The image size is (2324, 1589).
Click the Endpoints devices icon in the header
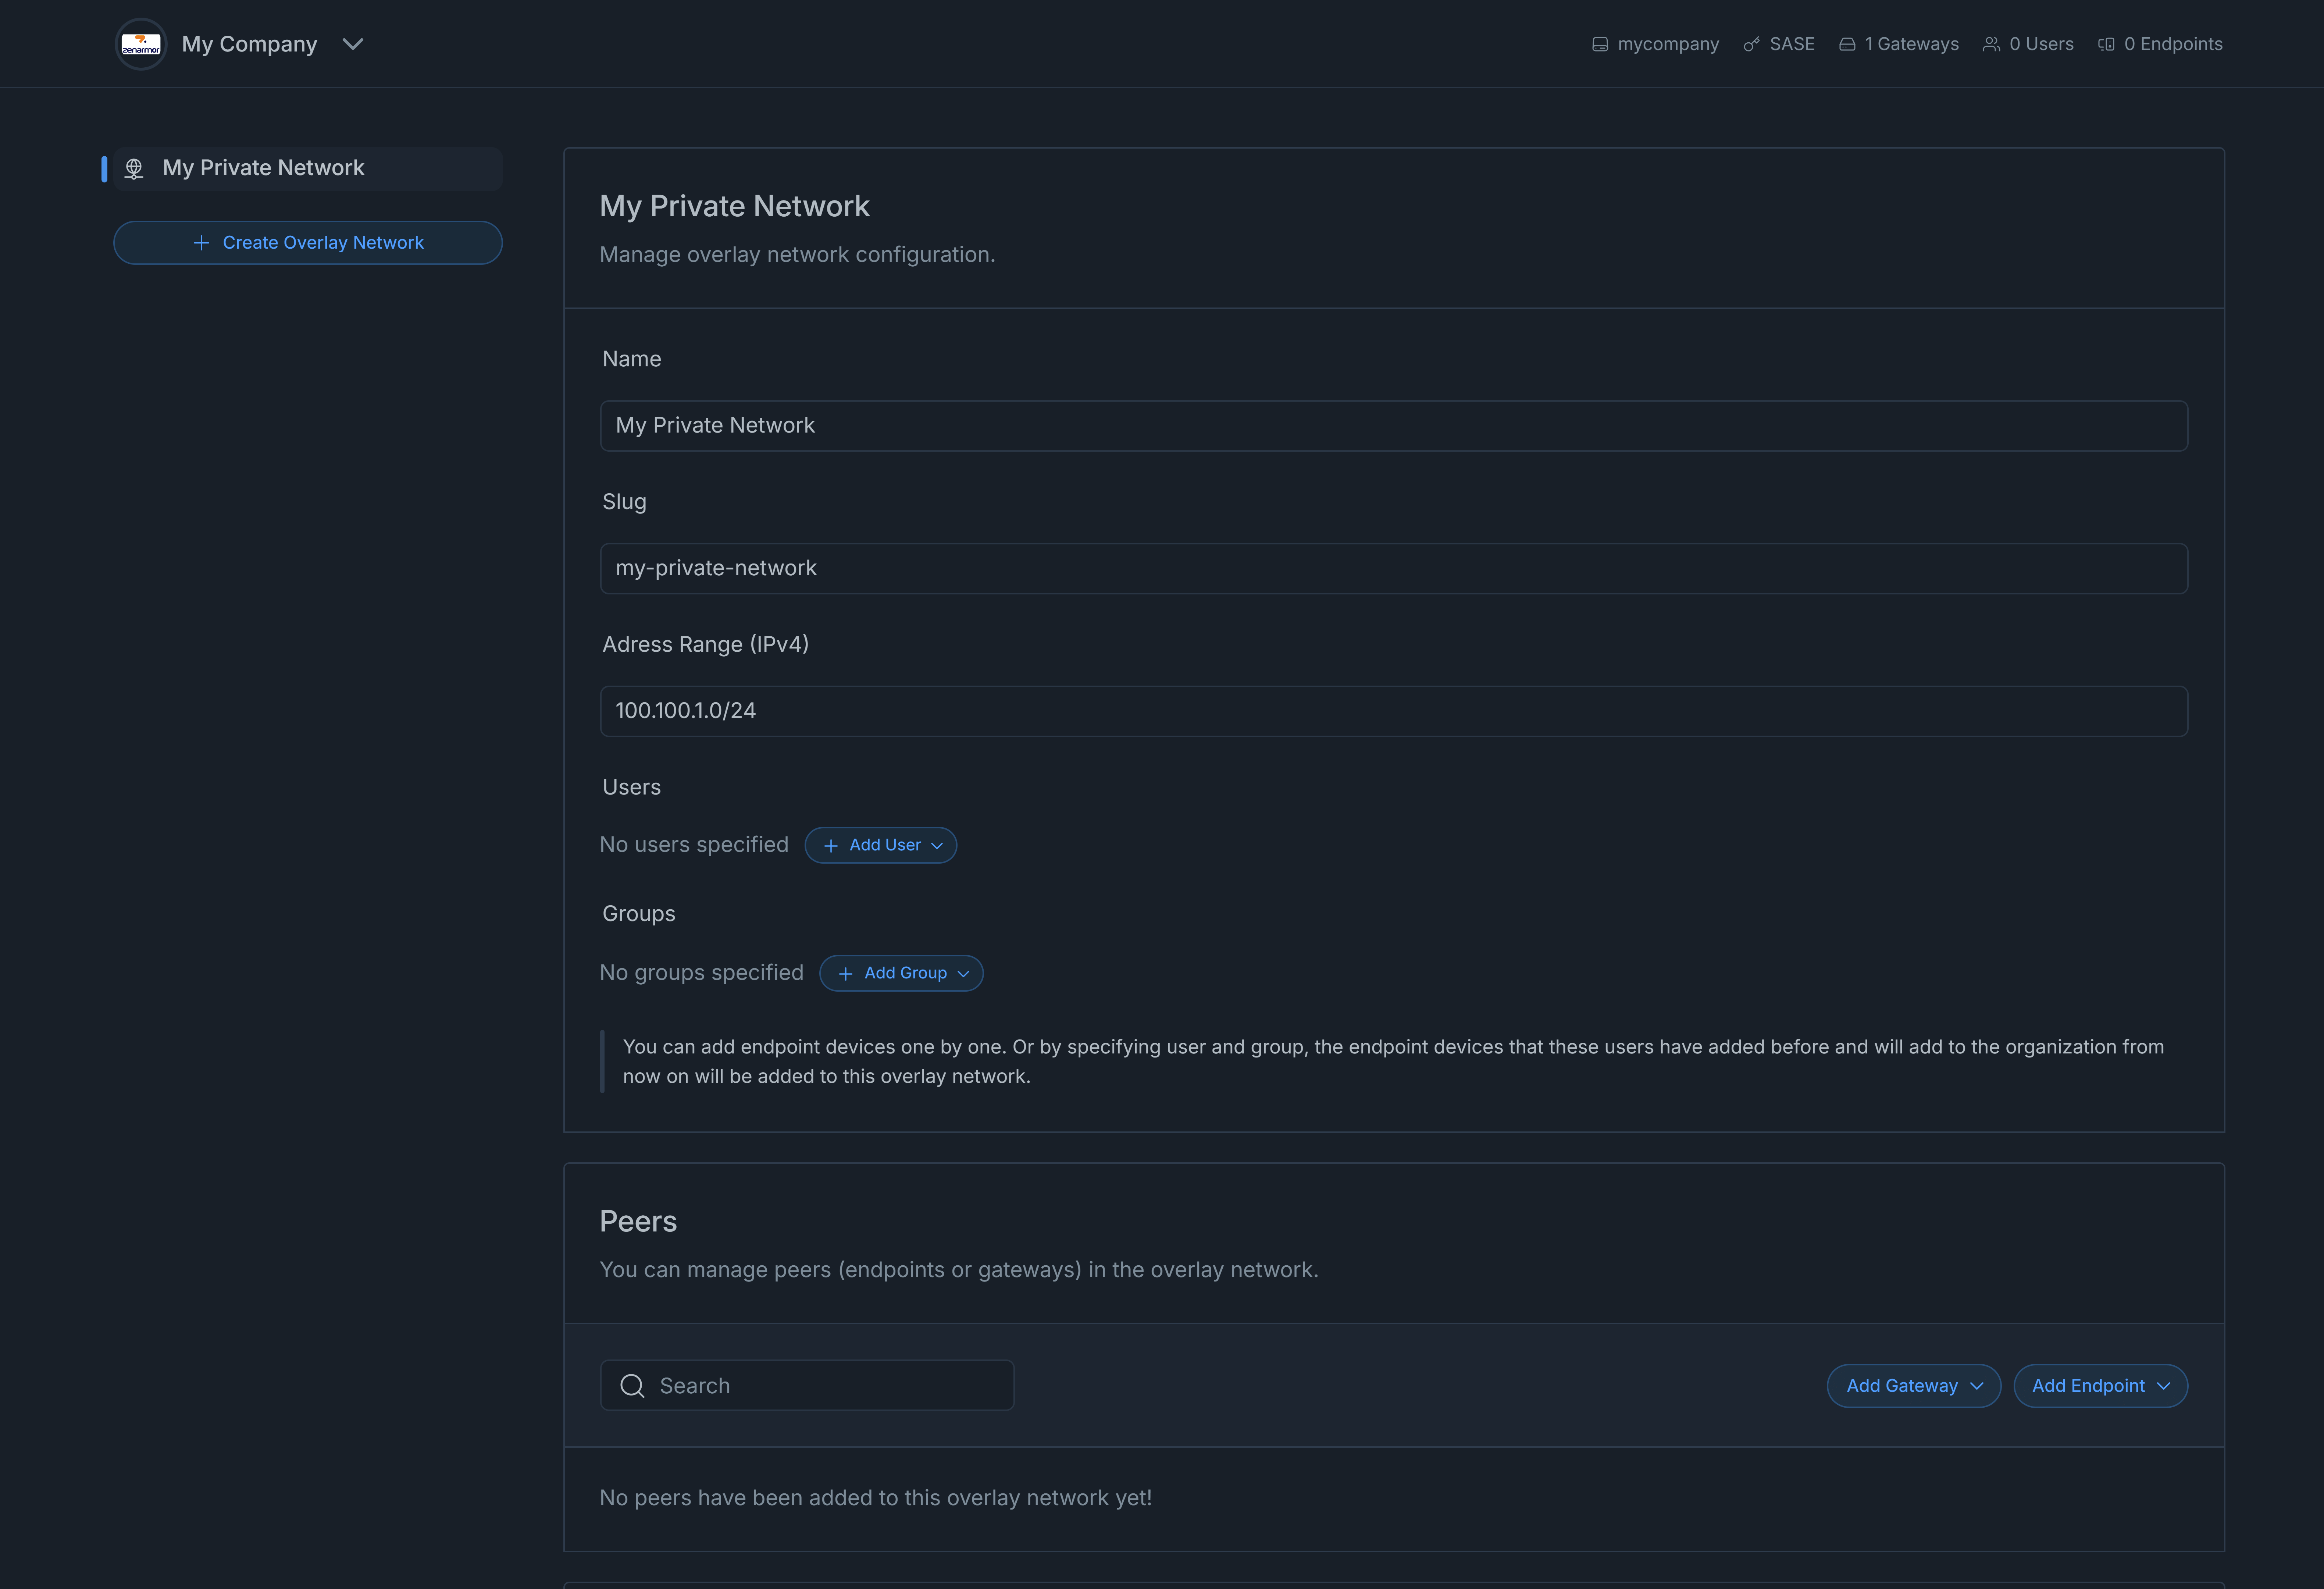[x=2106, y=44]
